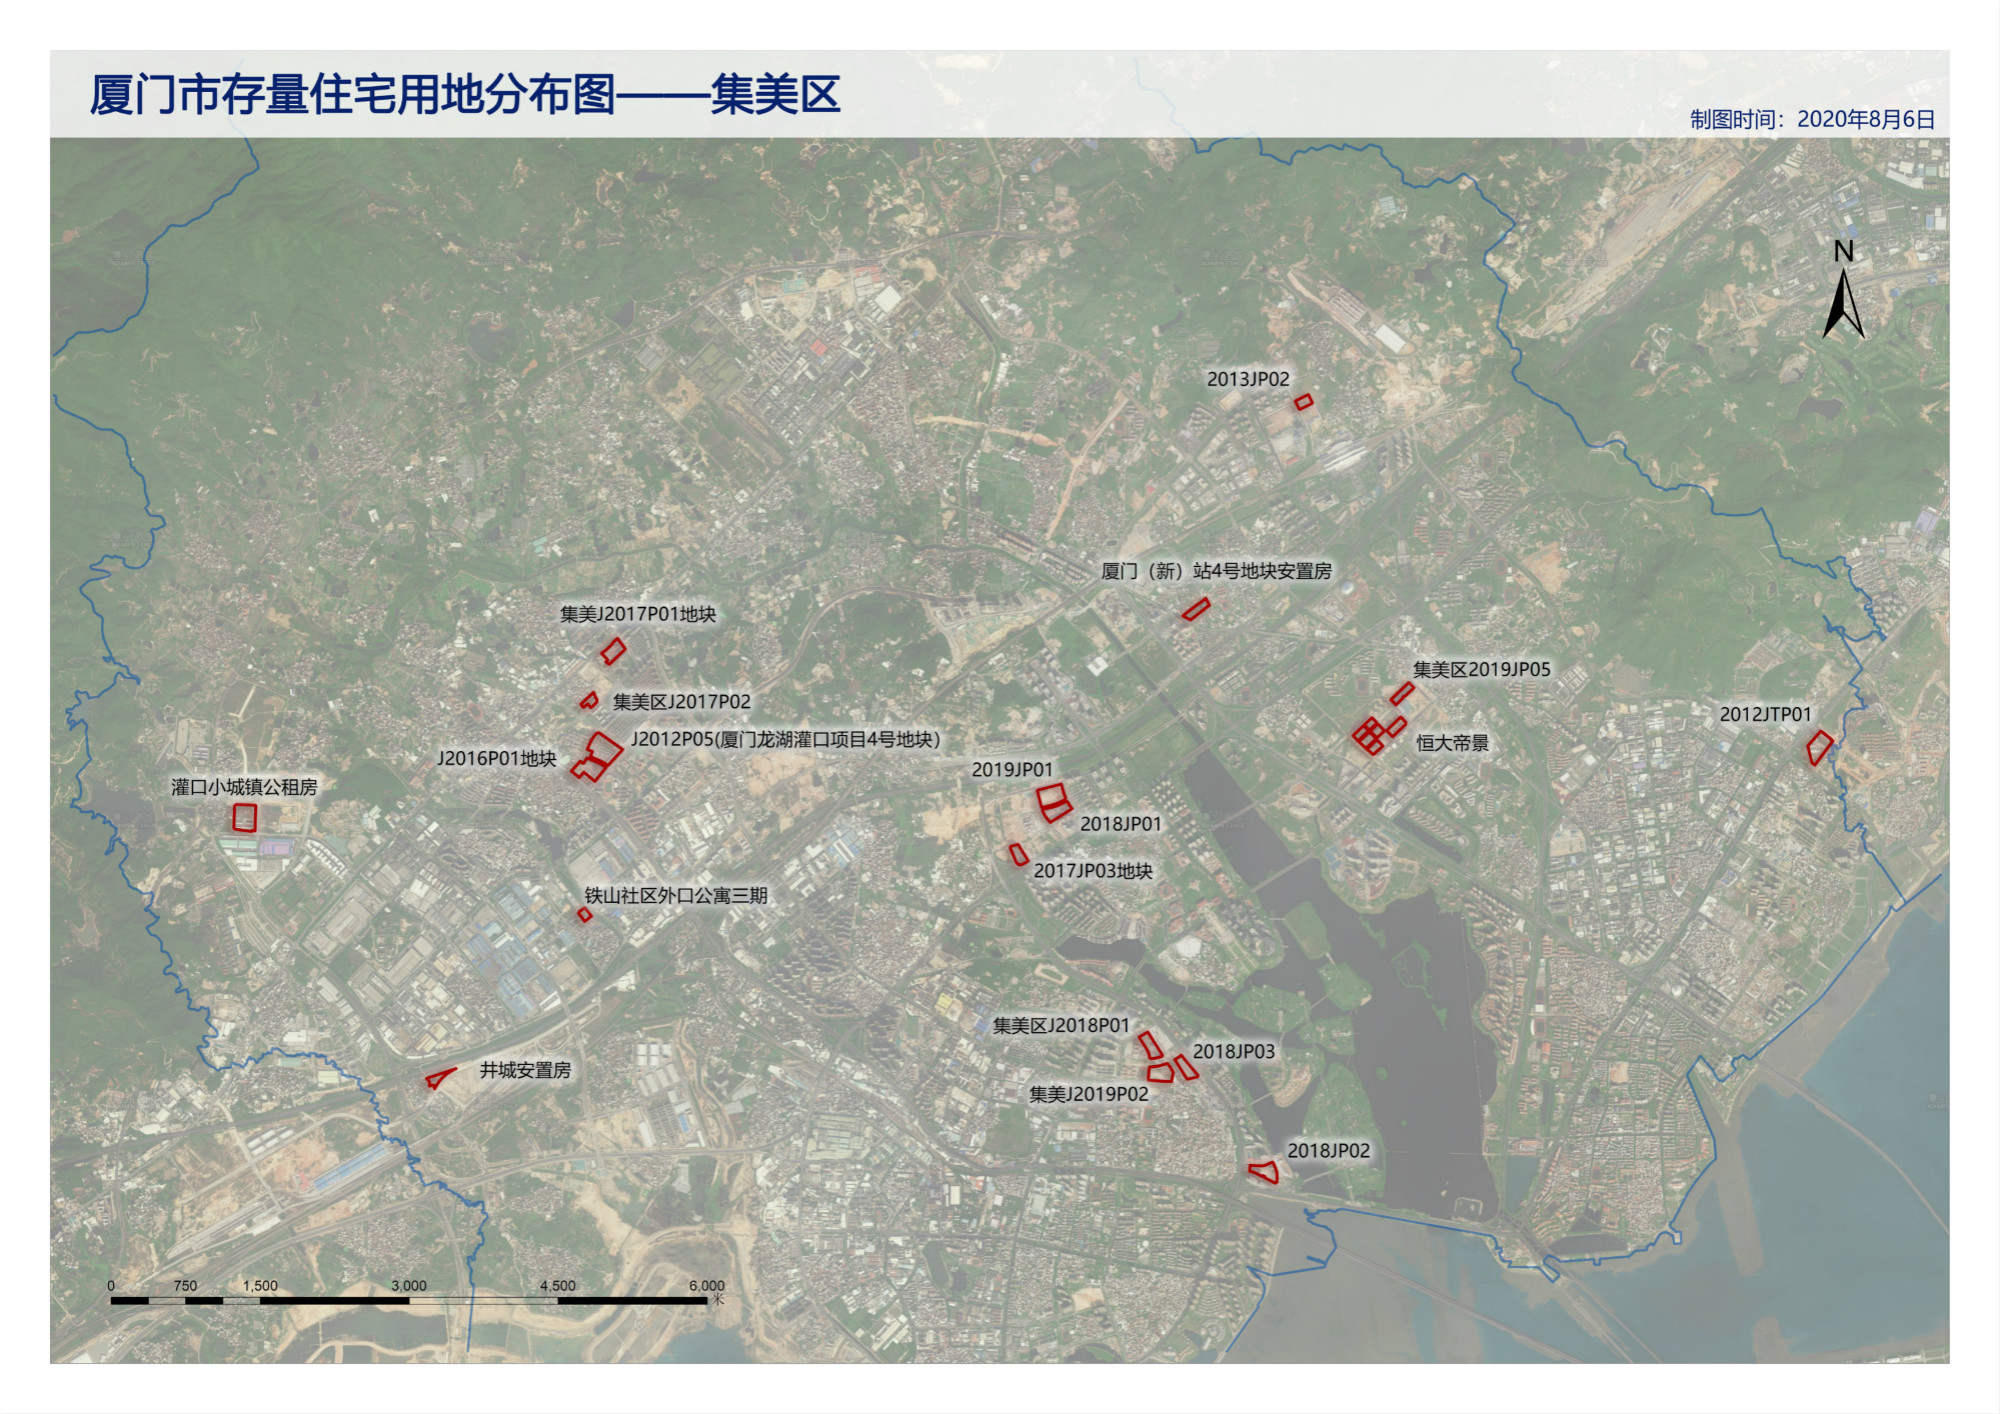Screen dimensions: 2000x1414
Task: Select label 厦门（新）站4号地块安置房
Action: [x=1216, y=571]
